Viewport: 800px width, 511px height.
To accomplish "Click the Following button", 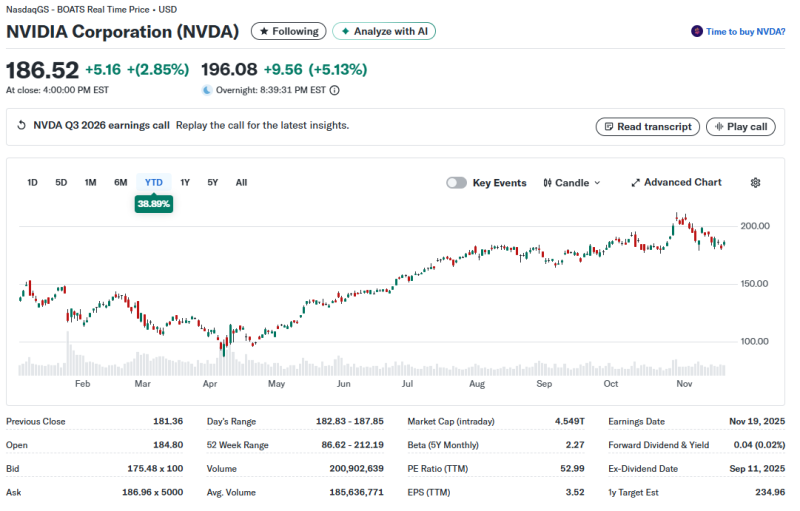I will point(288,31).
